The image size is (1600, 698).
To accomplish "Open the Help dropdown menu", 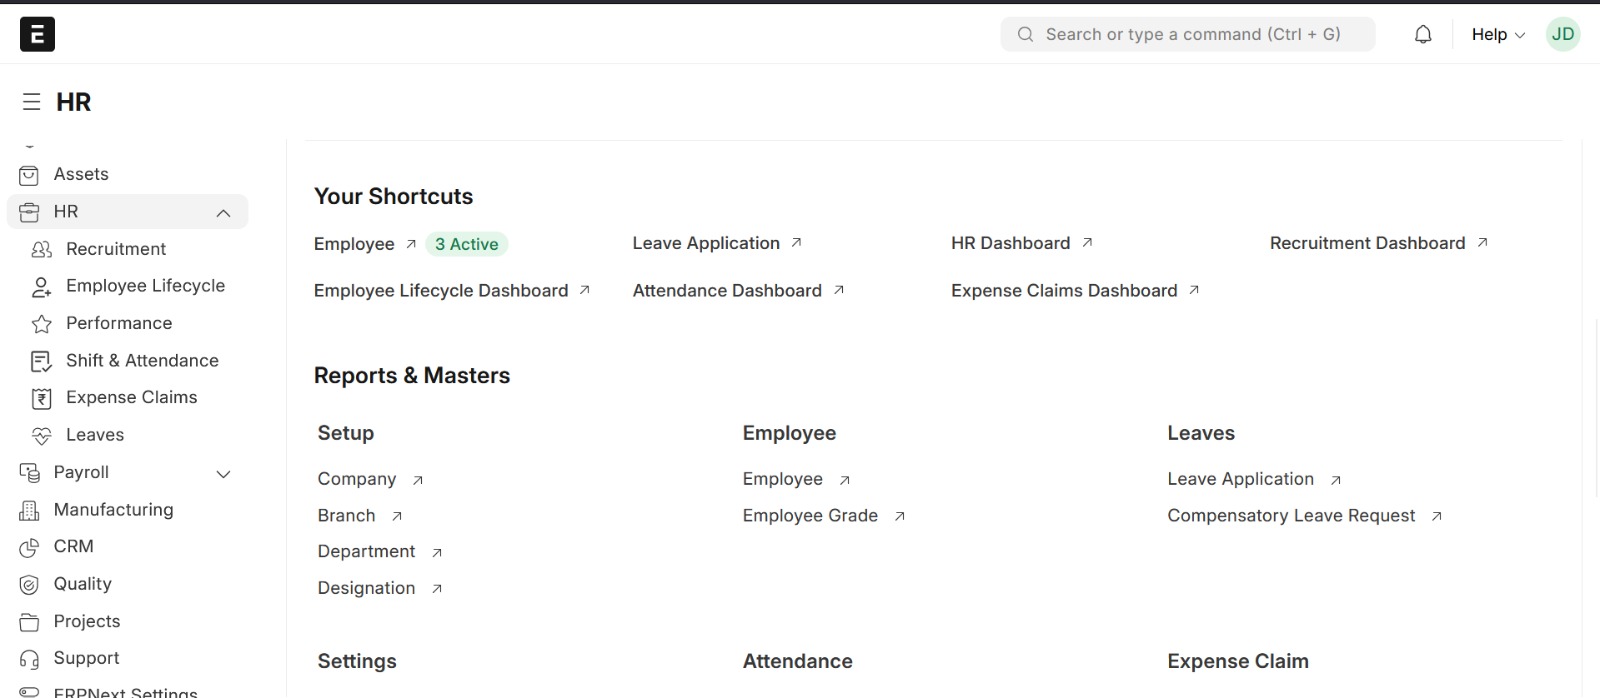I will click(1497, 34).
